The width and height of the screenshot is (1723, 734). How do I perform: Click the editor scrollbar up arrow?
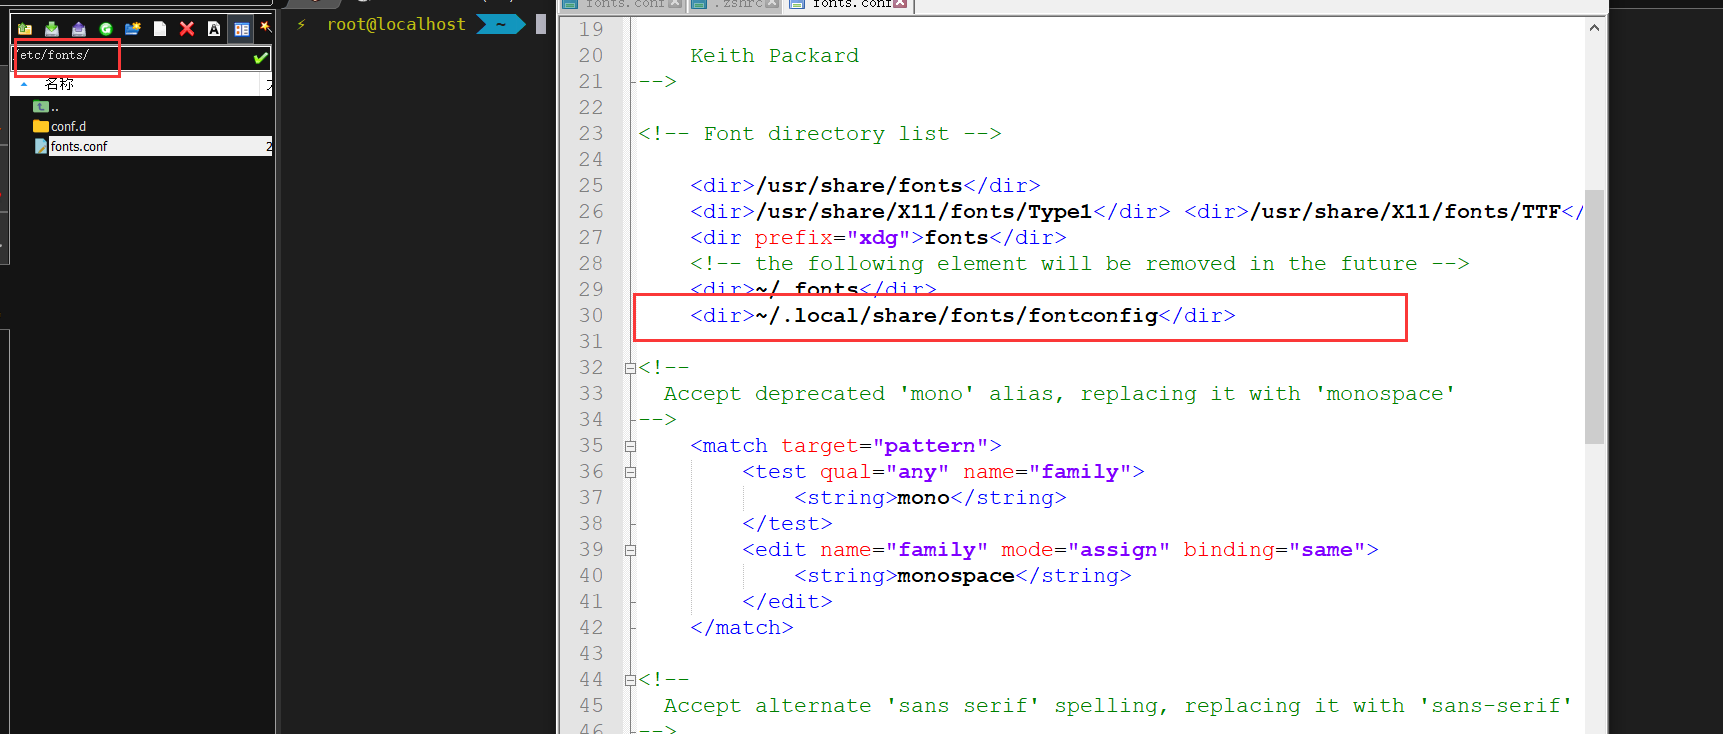[1594, 28]
